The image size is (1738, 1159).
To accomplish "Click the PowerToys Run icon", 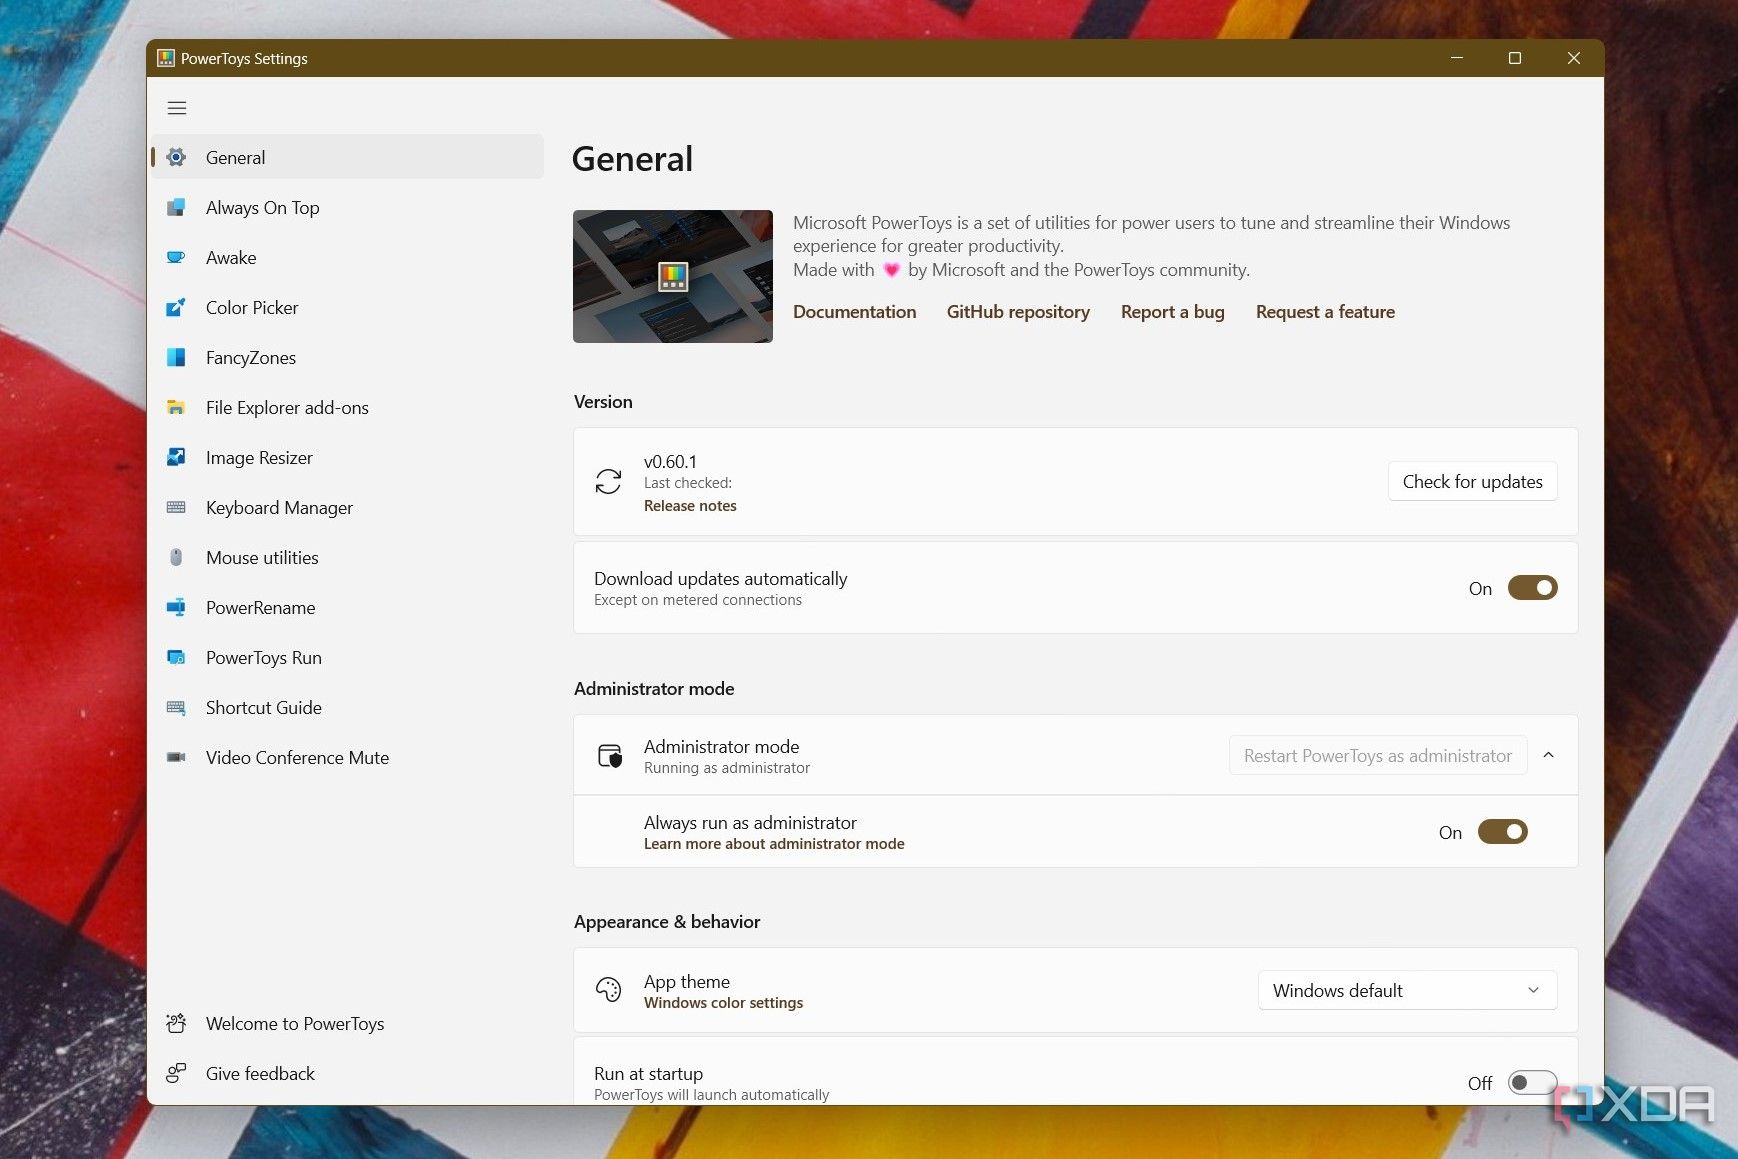I will pyautogui.click(x=176, y=657).
